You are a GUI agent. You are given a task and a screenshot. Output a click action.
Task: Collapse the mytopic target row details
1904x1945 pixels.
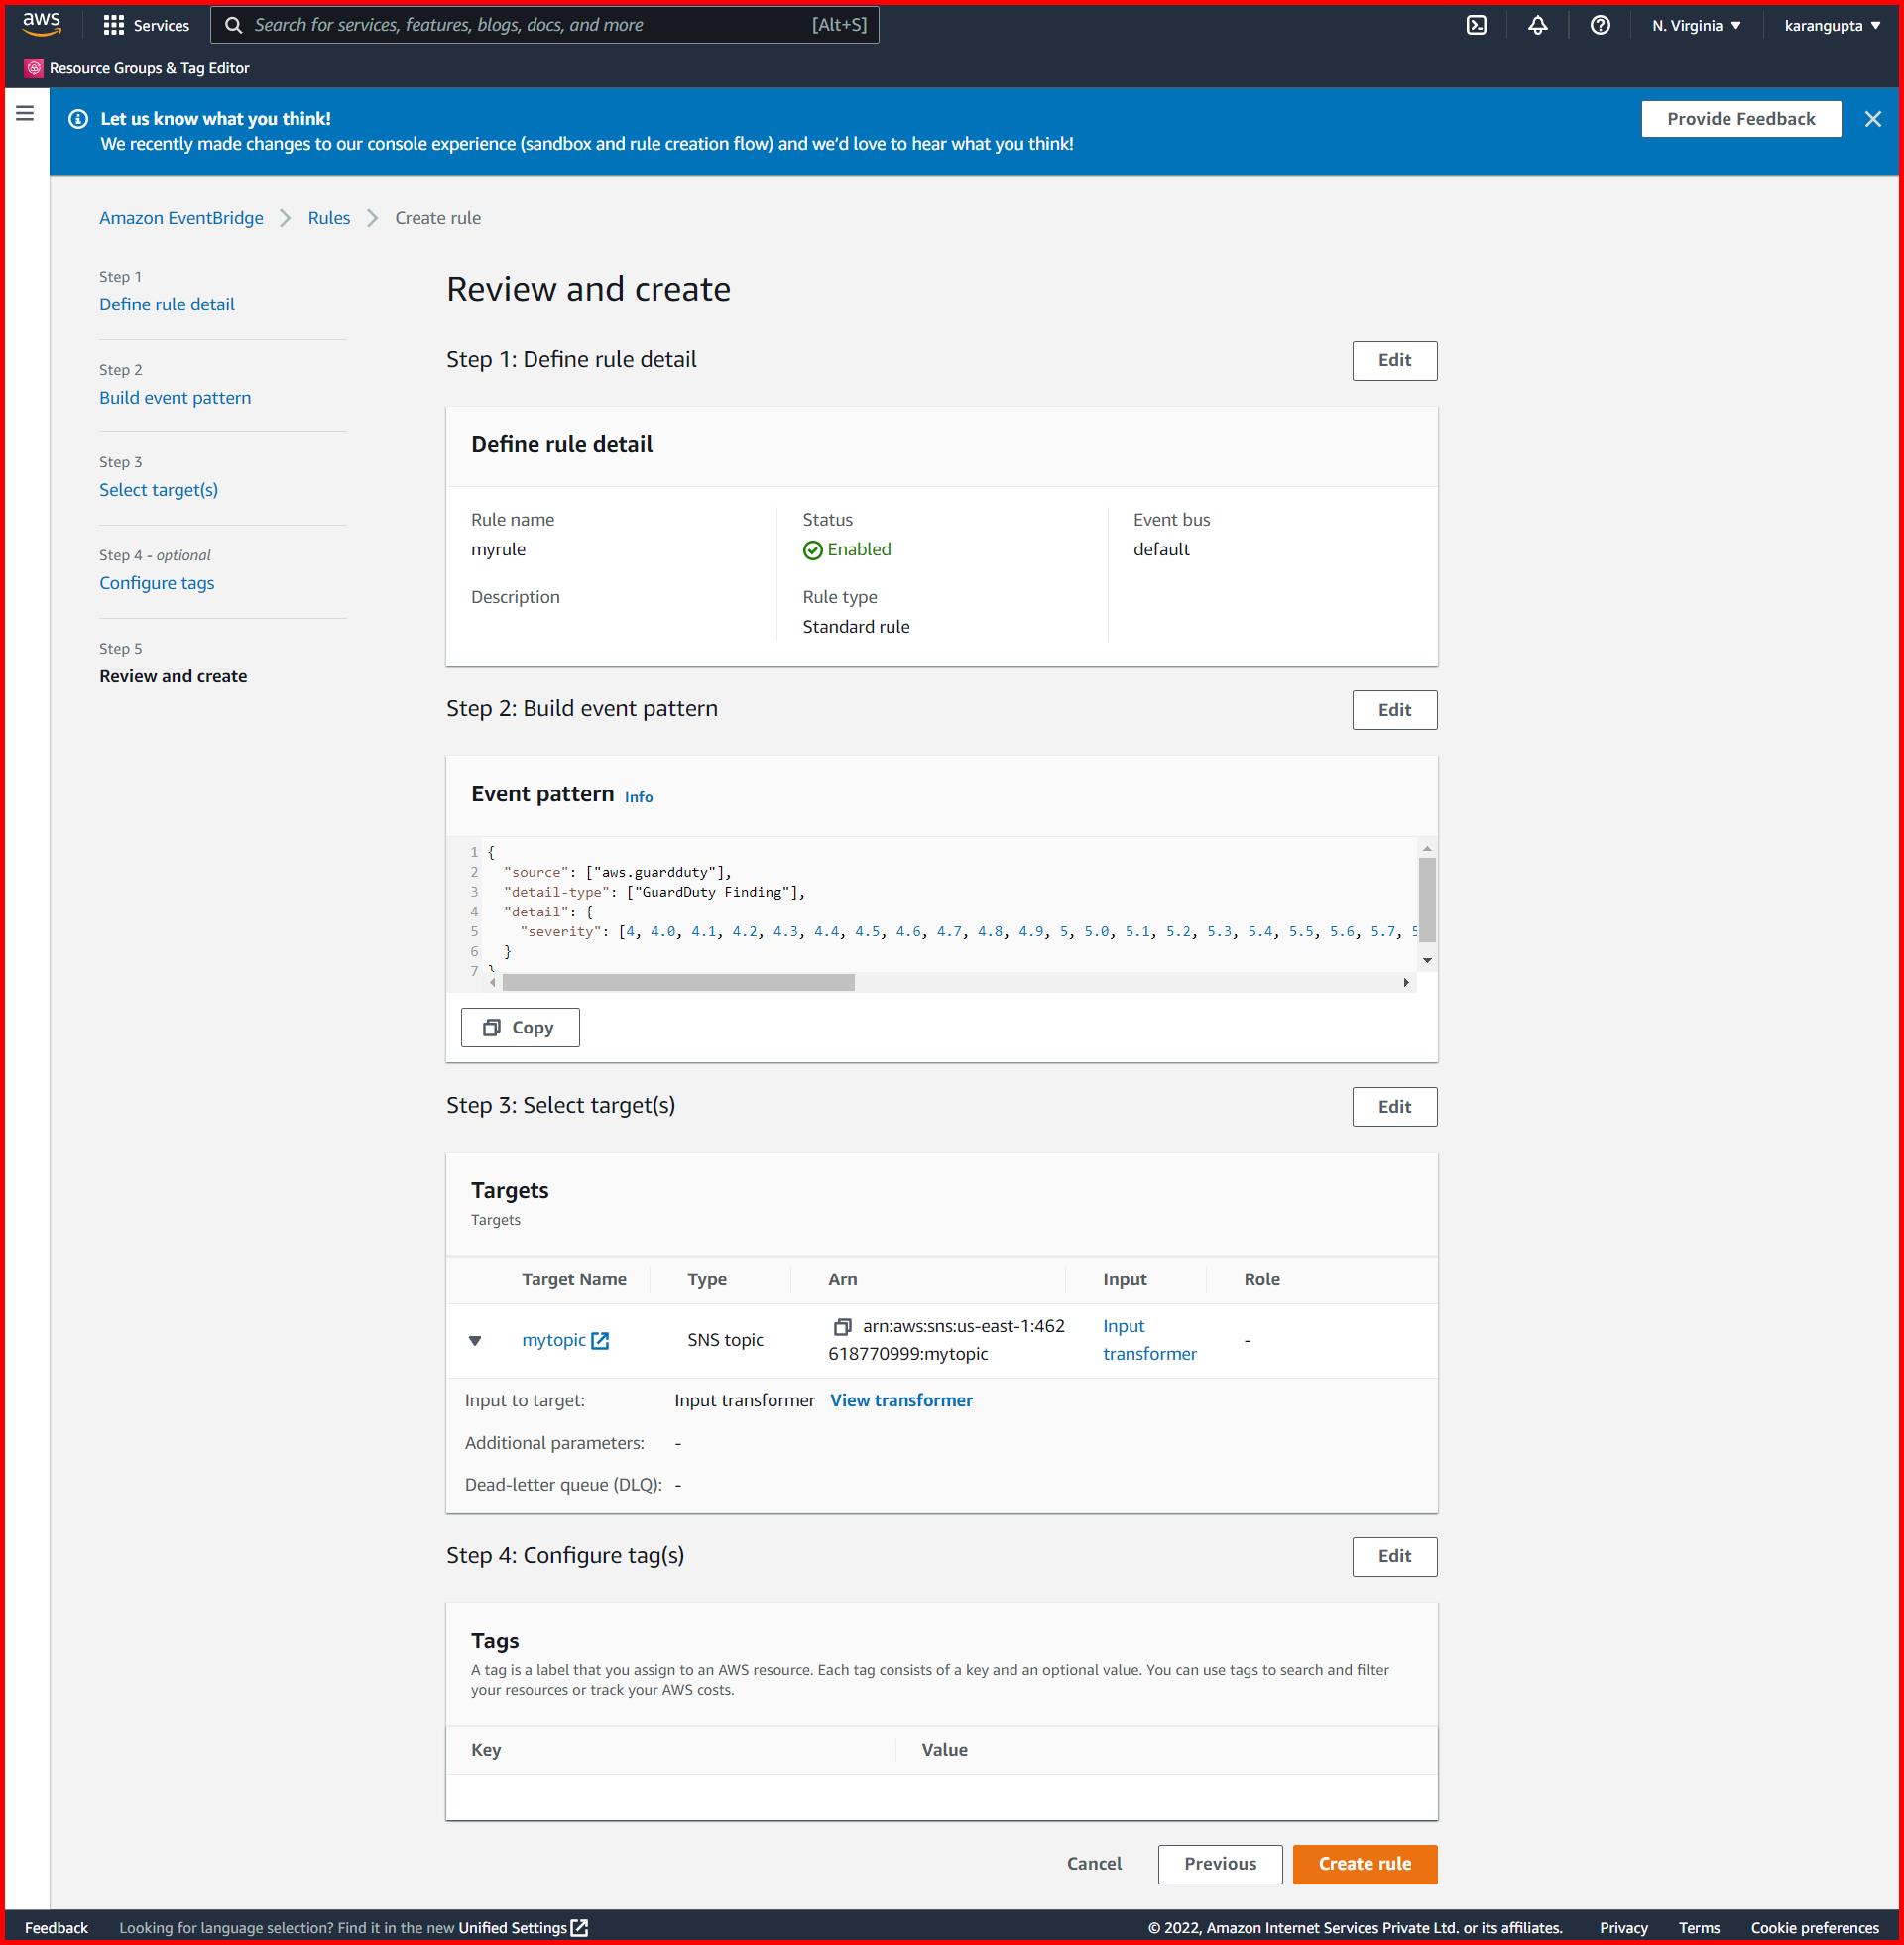pyautogui.click(x=475, y=1340)
